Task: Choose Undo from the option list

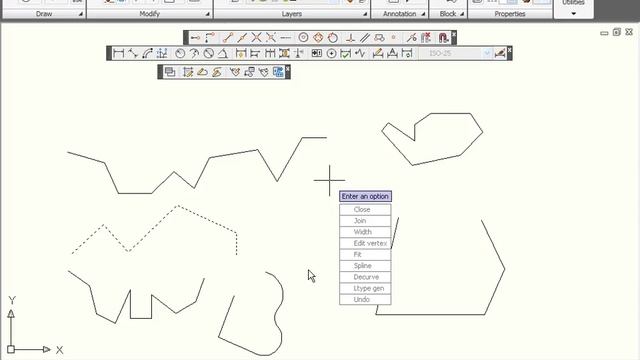Action: tap(365, 299)
